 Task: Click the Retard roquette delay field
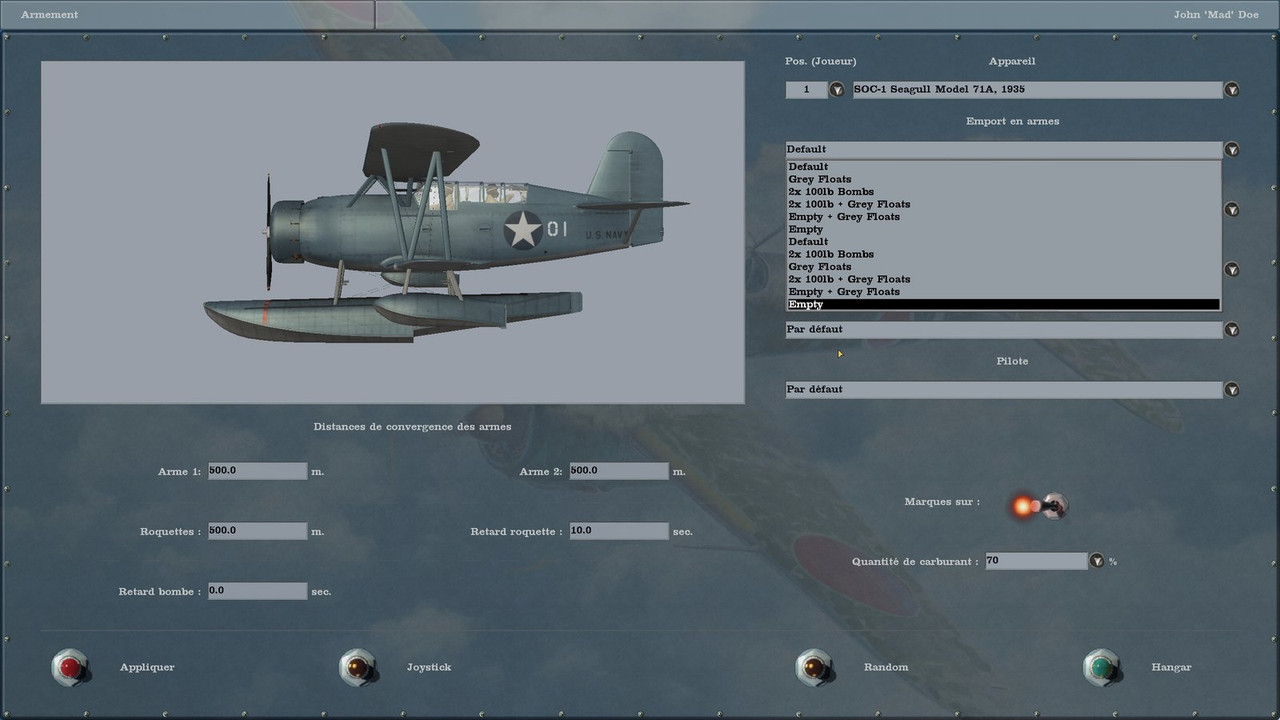point(619,531)
